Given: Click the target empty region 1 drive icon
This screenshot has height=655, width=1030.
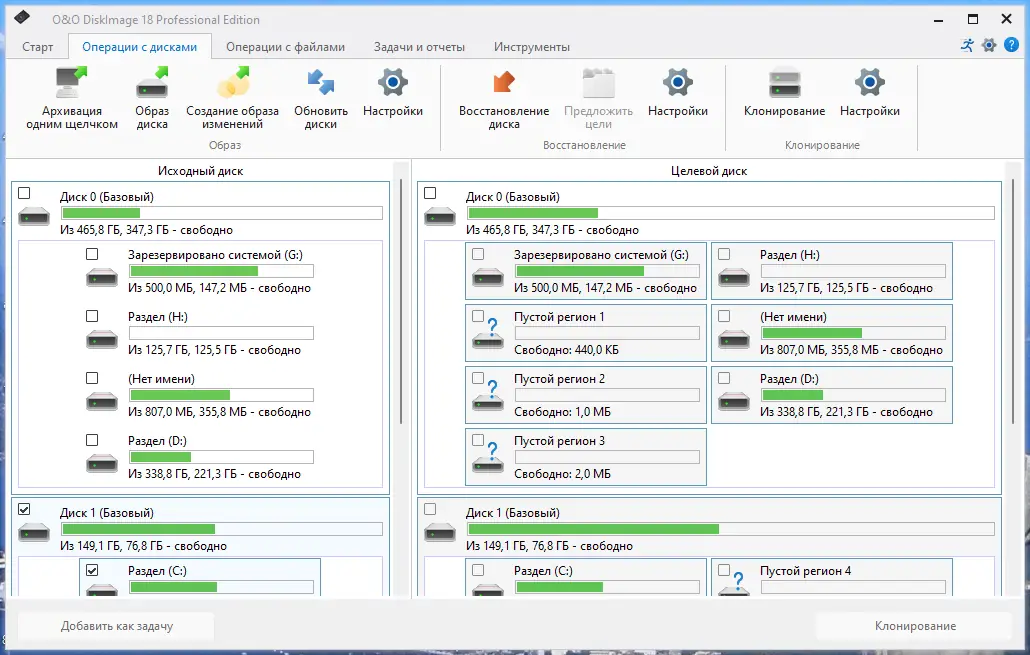Looking at the screenshot, I should (x=488, y=335).
